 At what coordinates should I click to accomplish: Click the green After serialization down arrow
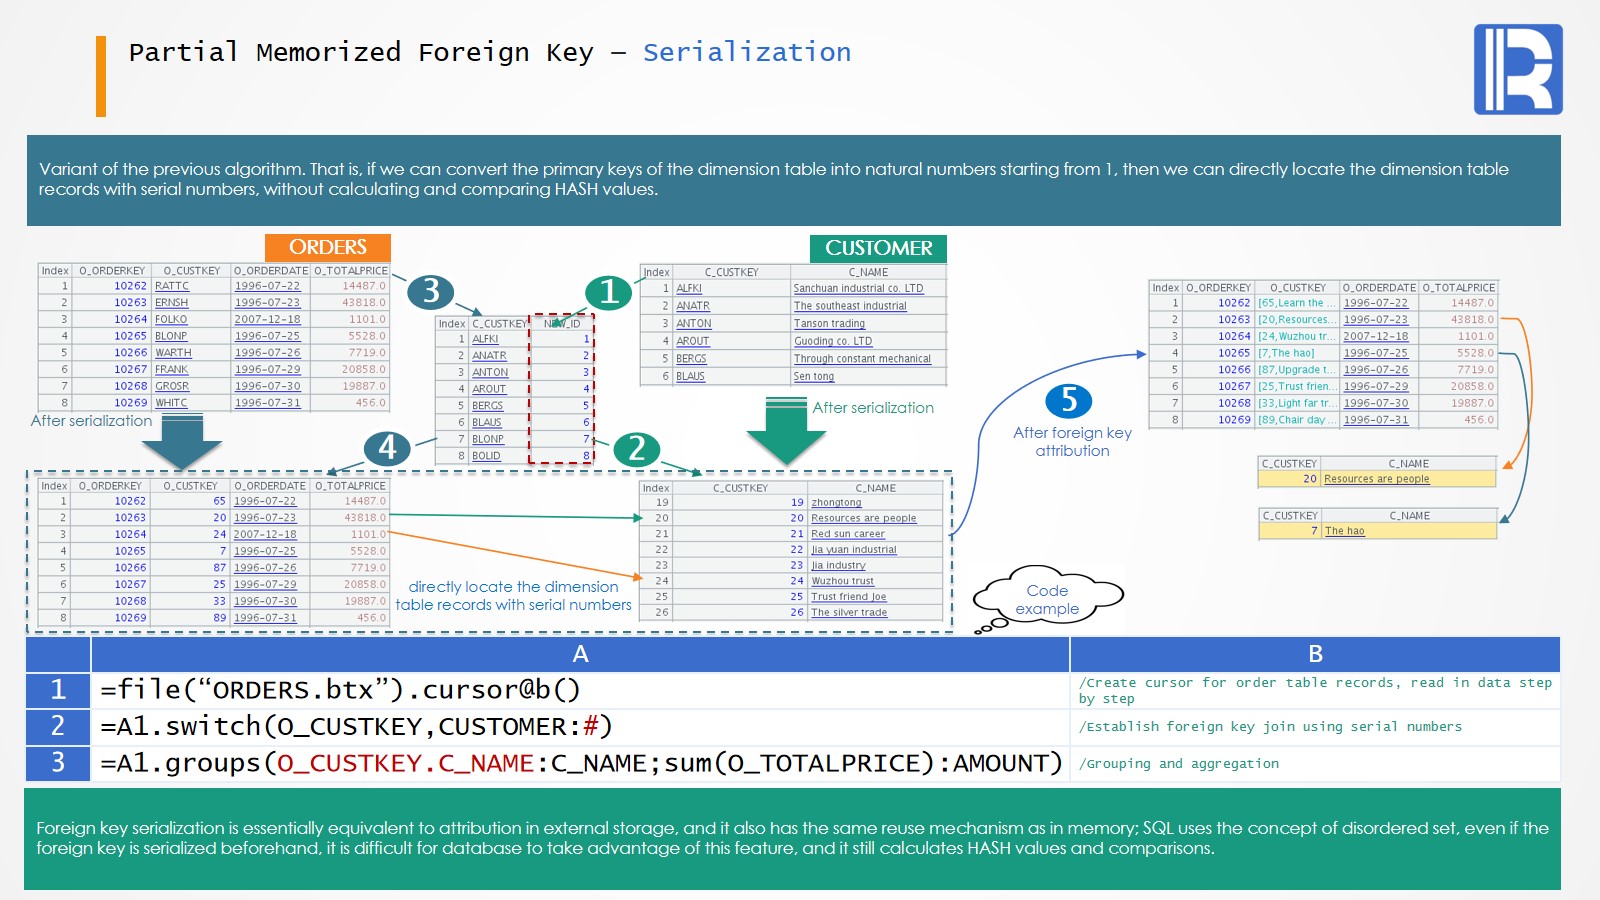pos(786,429)
